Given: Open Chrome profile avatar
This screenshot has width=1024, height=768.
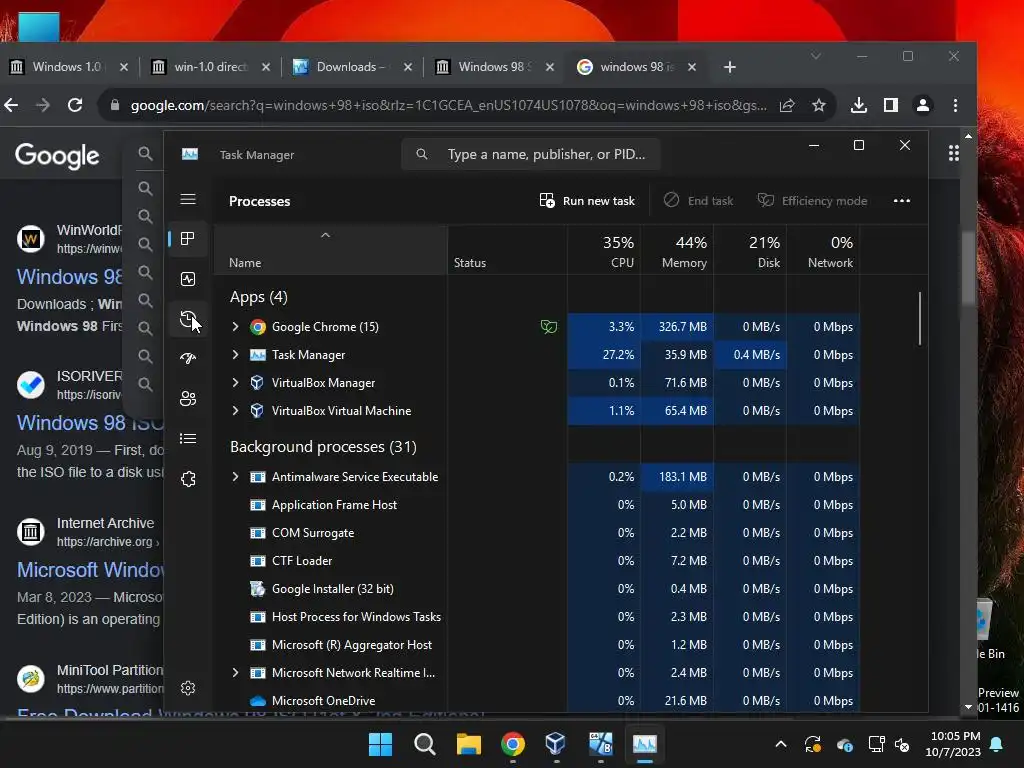Looking at the screenshot, I should [923, 105].
